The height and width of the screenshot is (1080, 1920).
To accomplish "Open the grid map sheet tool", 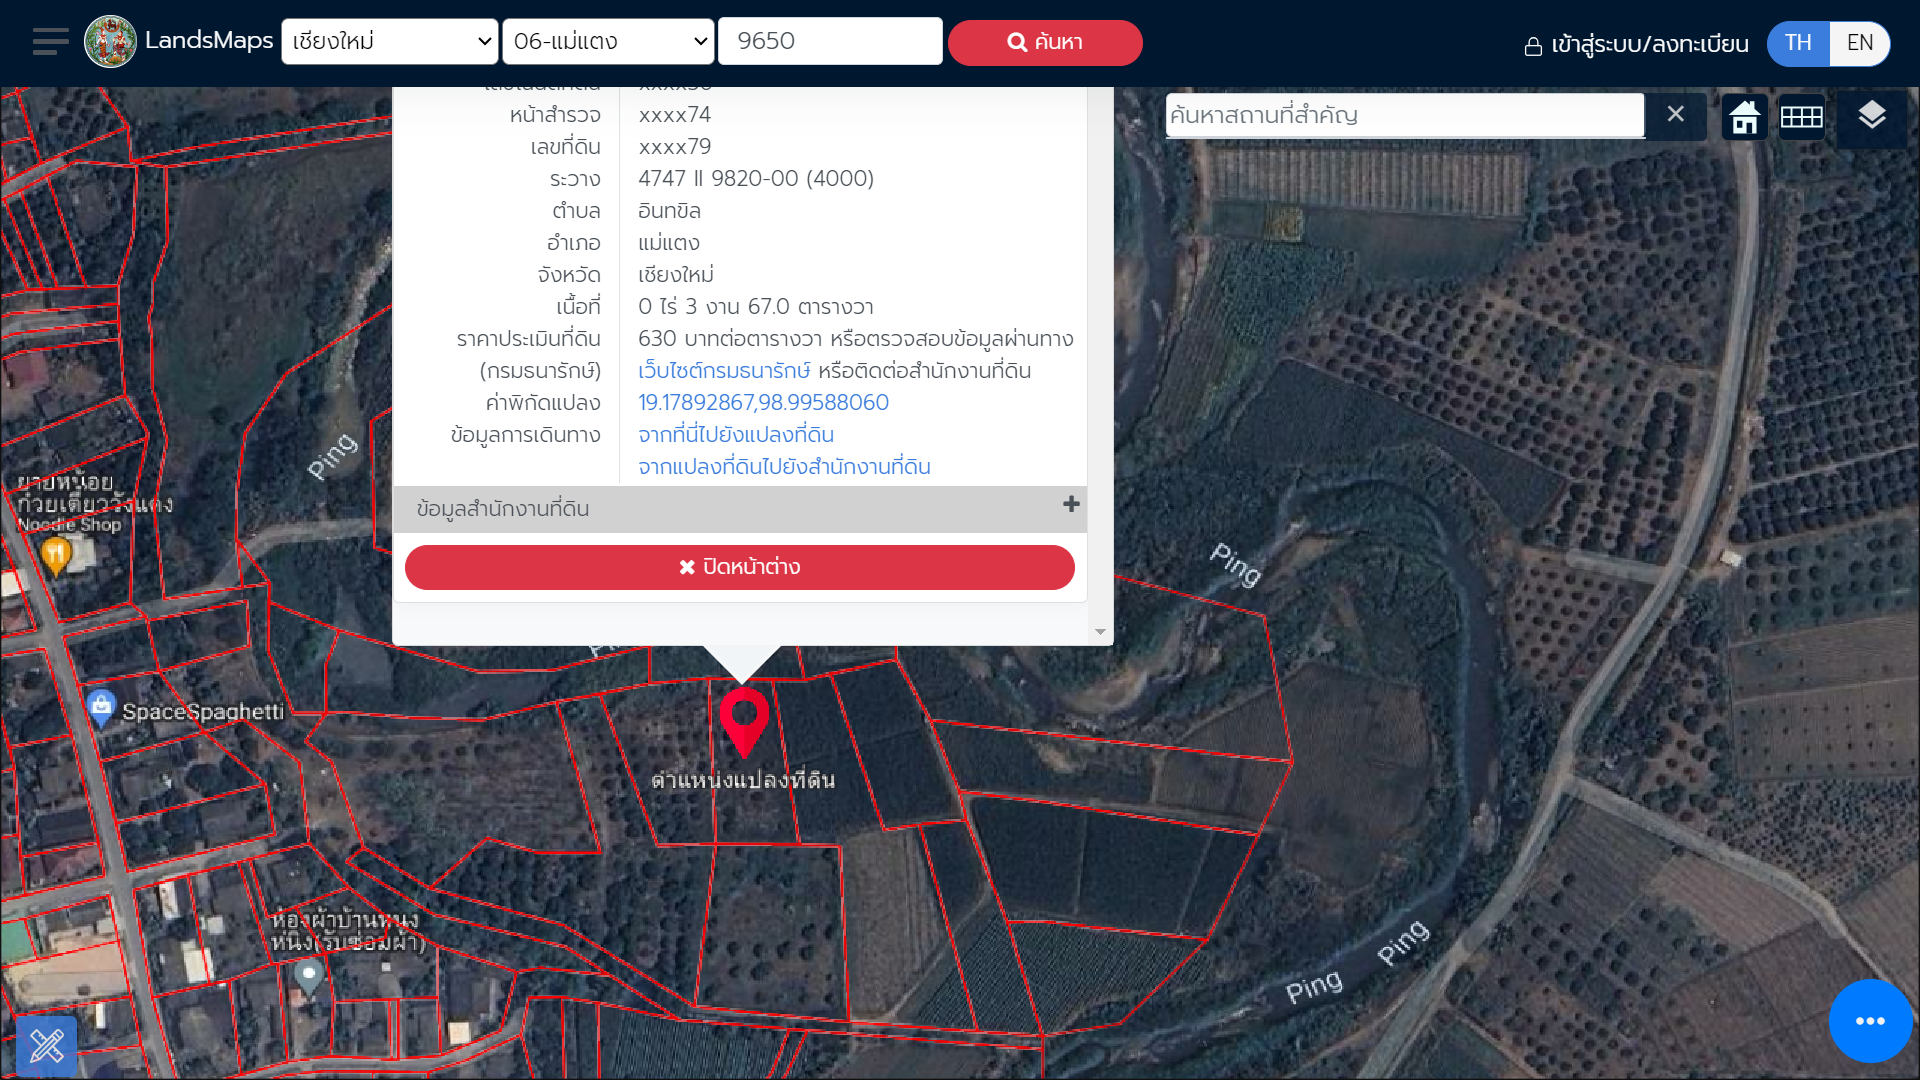I will click(x=1802, y=117).
